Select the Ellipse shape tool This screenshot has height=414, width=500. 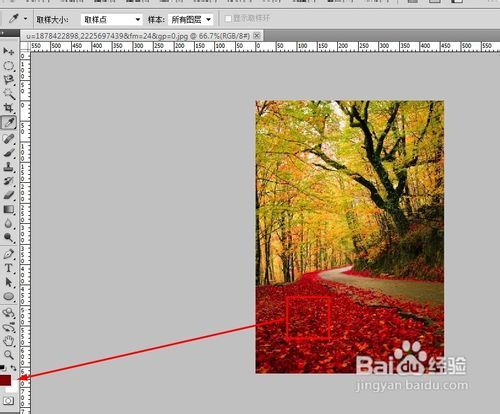click(x=9, y=297)
